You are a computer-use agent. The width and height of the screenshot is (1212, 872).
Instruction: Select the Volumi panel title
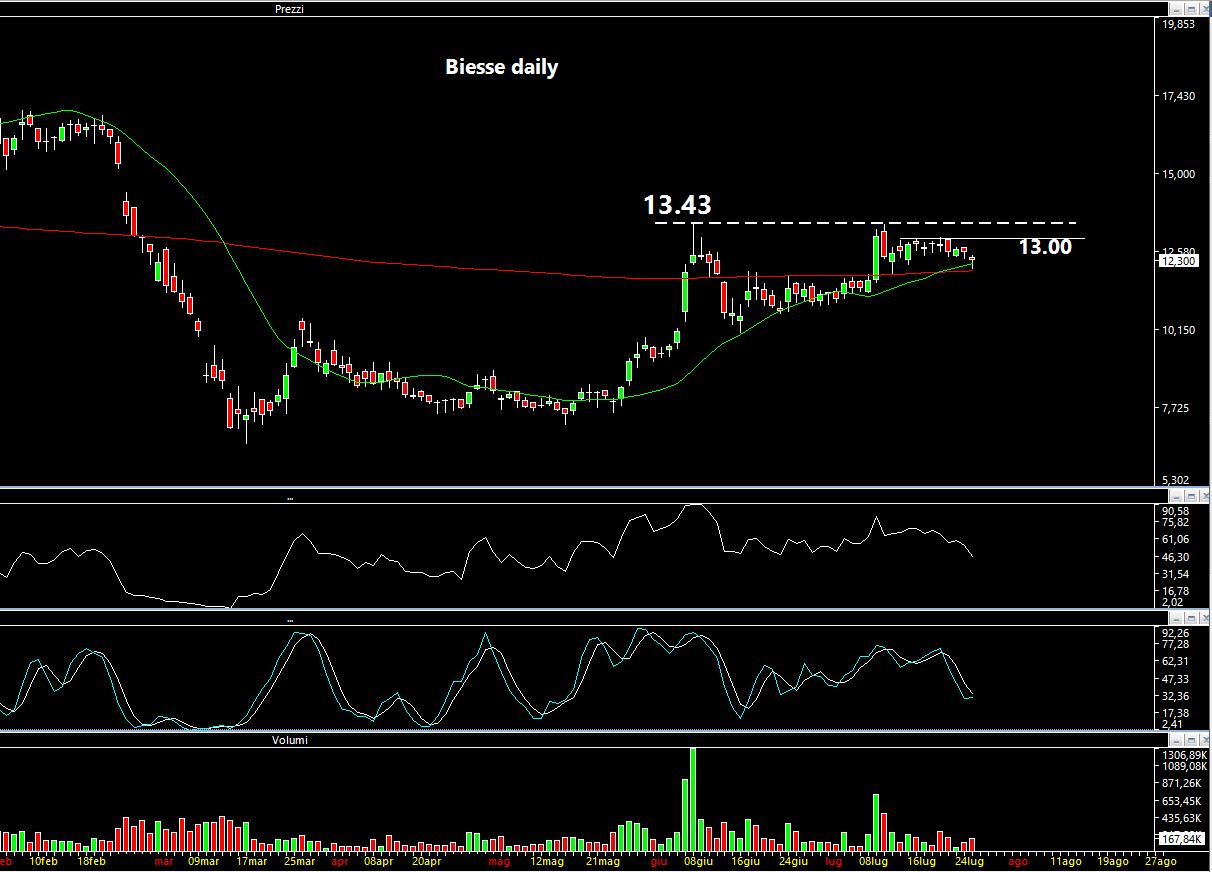point(288,740)
